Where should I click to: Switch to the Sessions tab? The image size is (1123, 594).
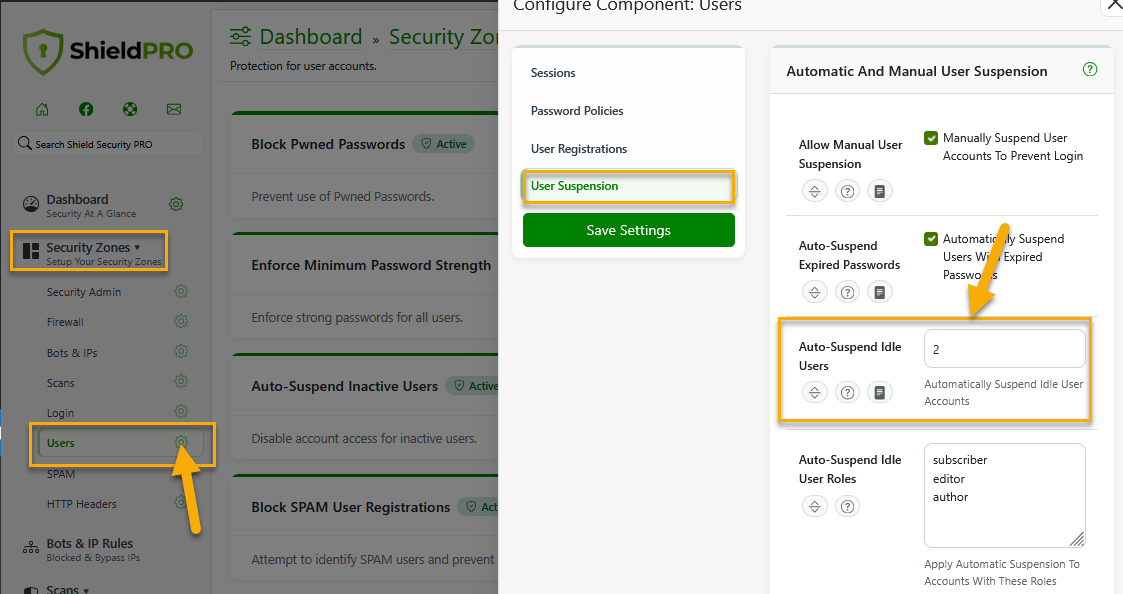click(x=553, y=73)
